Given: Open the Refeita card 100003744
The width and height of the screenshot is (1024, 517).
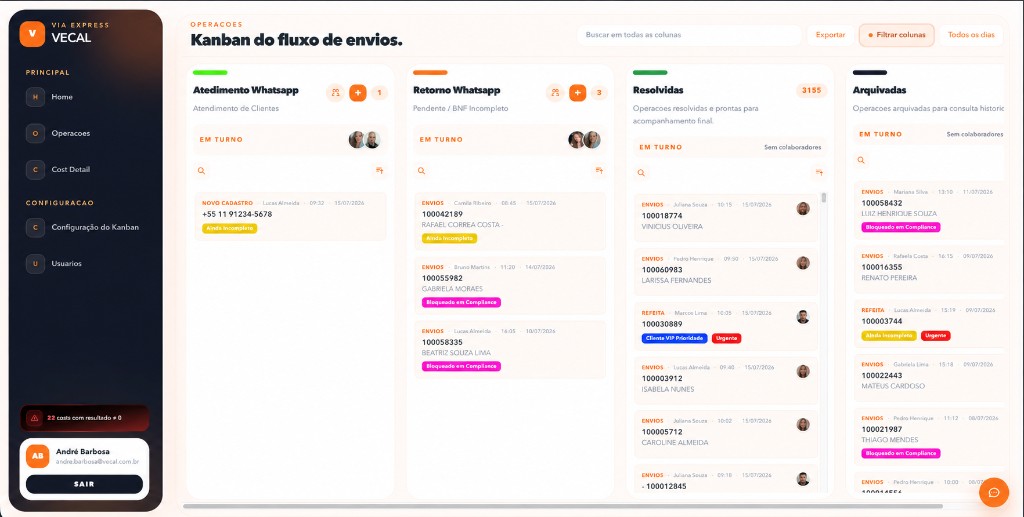Looking at the screenshot, I should [x=930, y=324].
